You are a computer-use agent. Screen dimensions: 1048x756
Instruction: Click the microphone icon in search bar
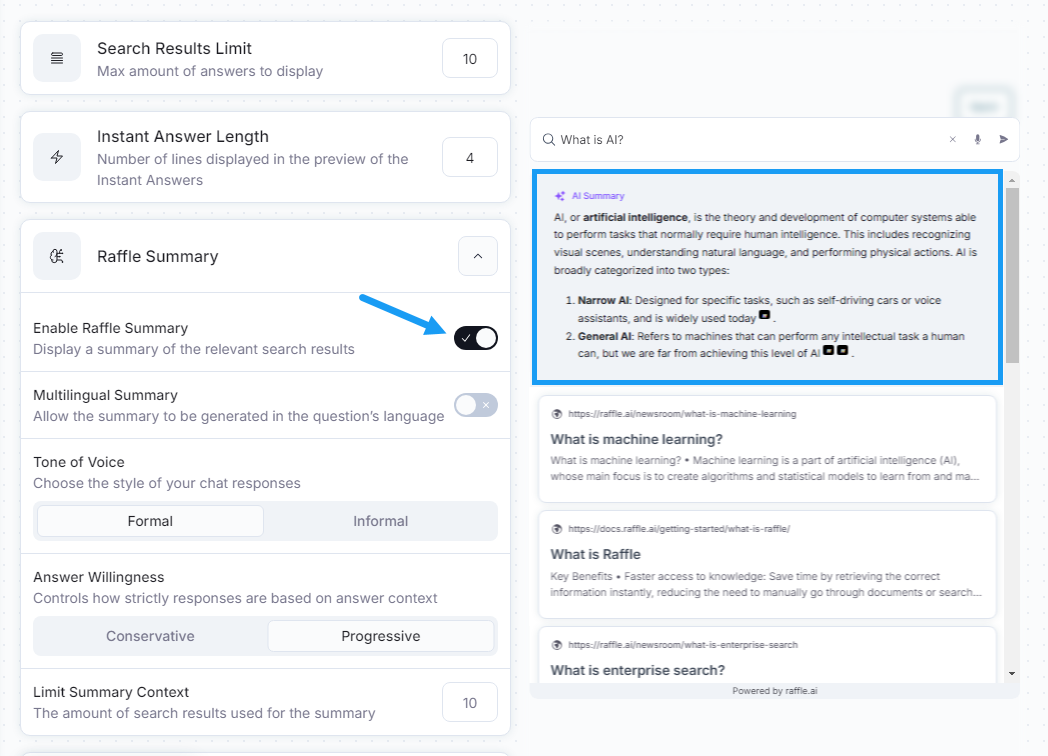point(977,139)
